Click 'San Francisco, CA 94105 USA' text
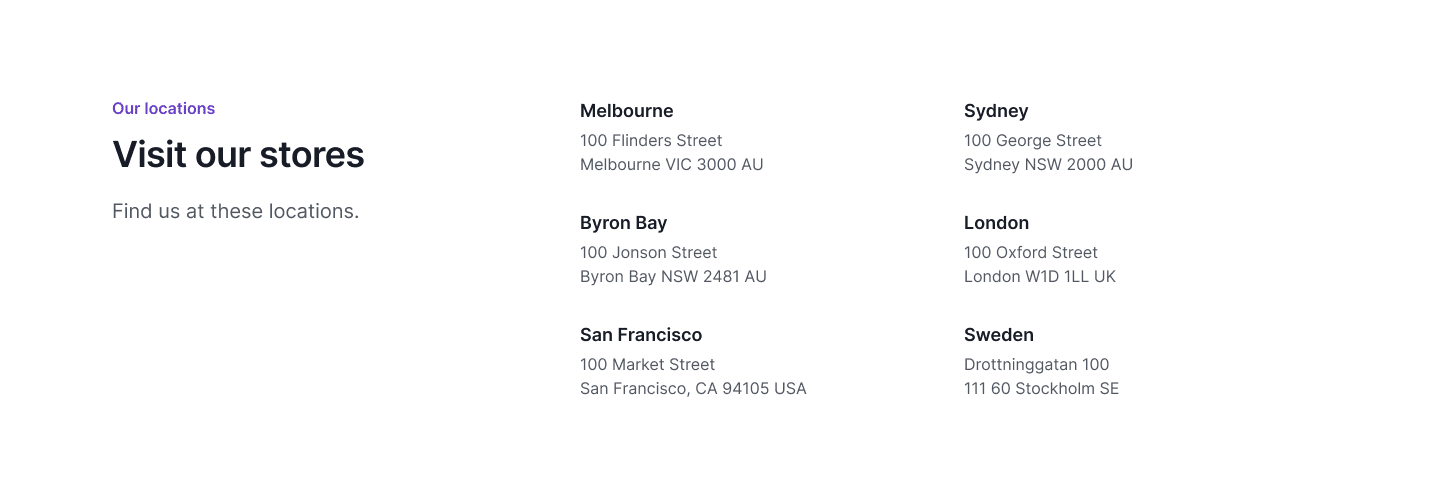1440x502 pixels. tap(693, 388)
